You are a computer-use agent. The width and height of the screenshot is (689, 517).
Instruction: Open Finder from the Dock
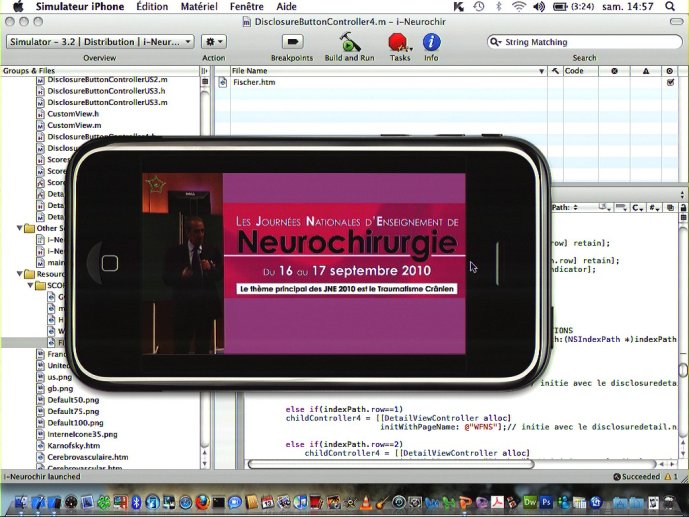pos(21,502)
